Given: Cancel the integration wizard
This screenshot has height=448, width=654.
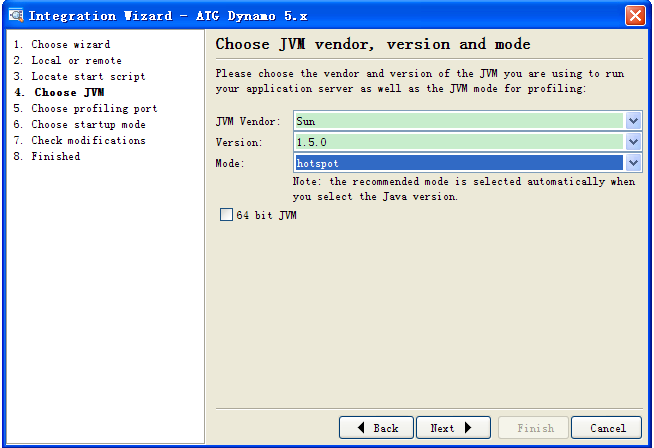Looking at the screenshot, I should click(x=606, y=428).
